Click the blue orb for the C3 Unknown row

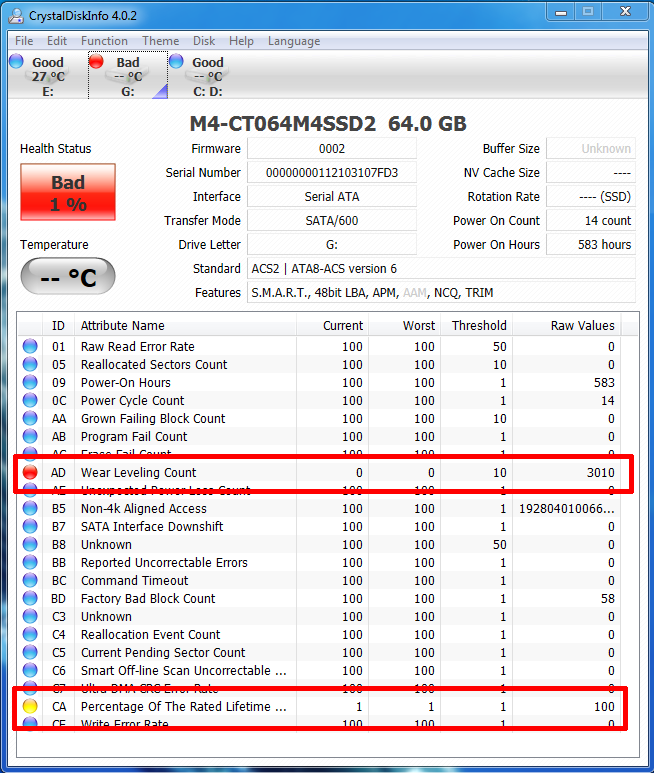click(30, 616)
